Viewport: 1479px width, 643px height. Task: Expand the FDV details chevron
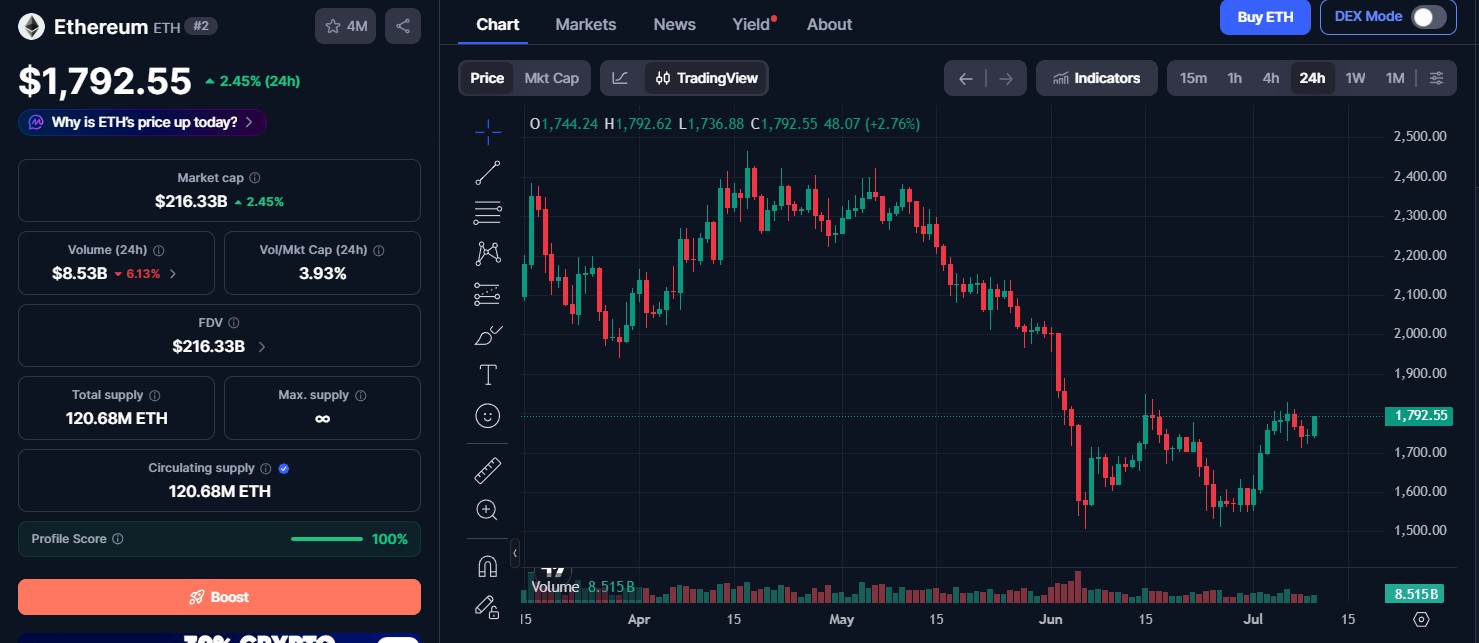[x=262, y=347]
